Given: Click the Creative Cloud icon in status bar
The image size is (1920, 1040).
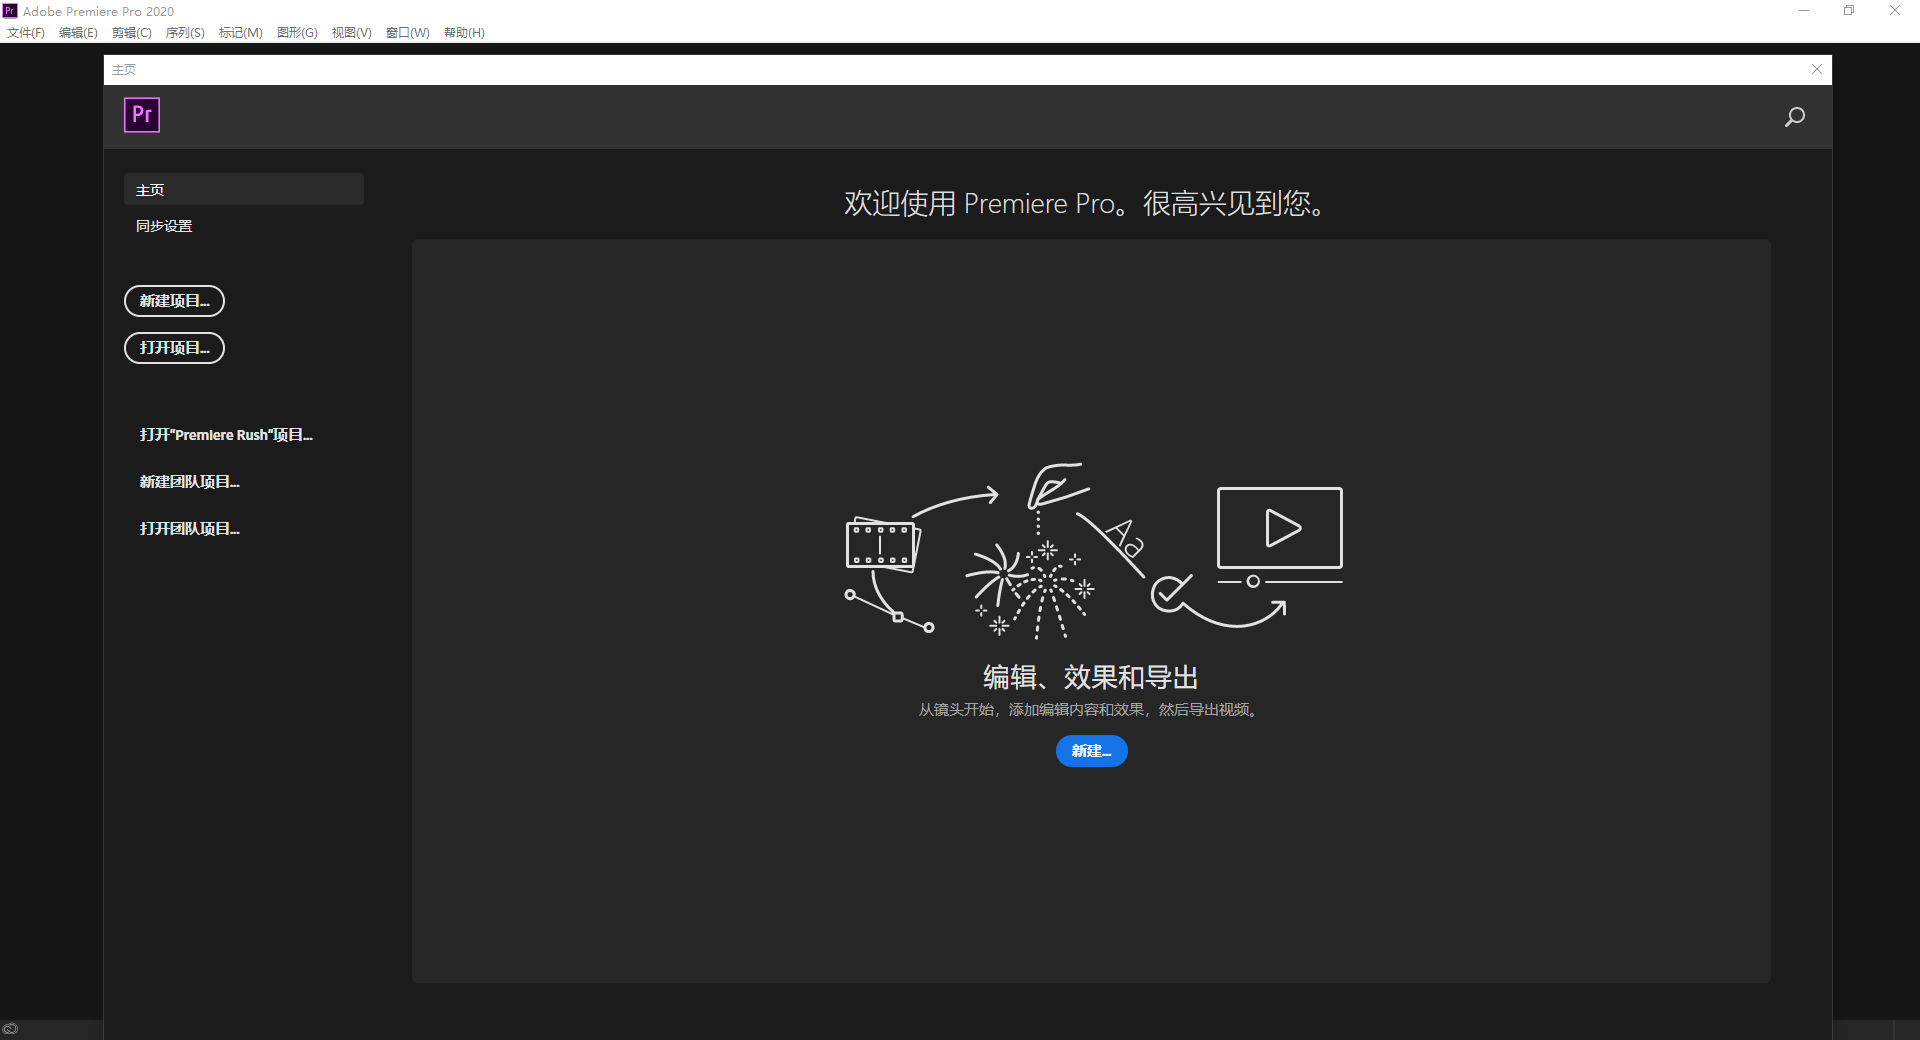Looking at the screenshot, I should tap(11, 1028).
